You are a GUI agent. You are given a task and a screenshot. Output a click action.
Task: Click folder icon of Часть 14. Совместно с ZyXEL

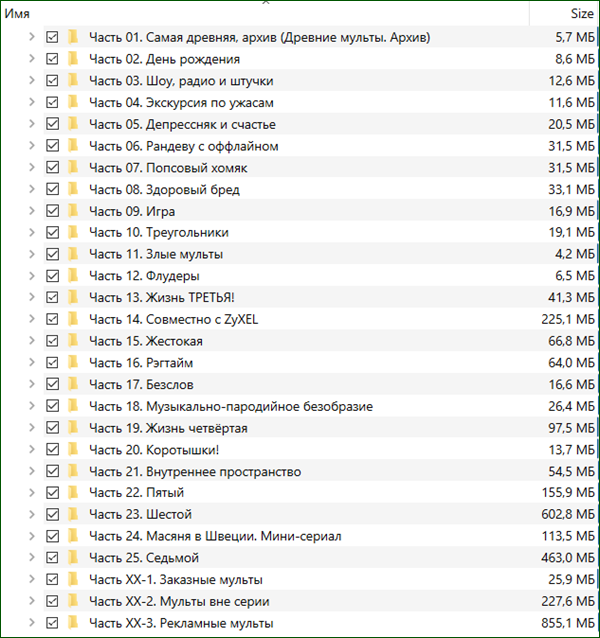[x=73, y=319]
